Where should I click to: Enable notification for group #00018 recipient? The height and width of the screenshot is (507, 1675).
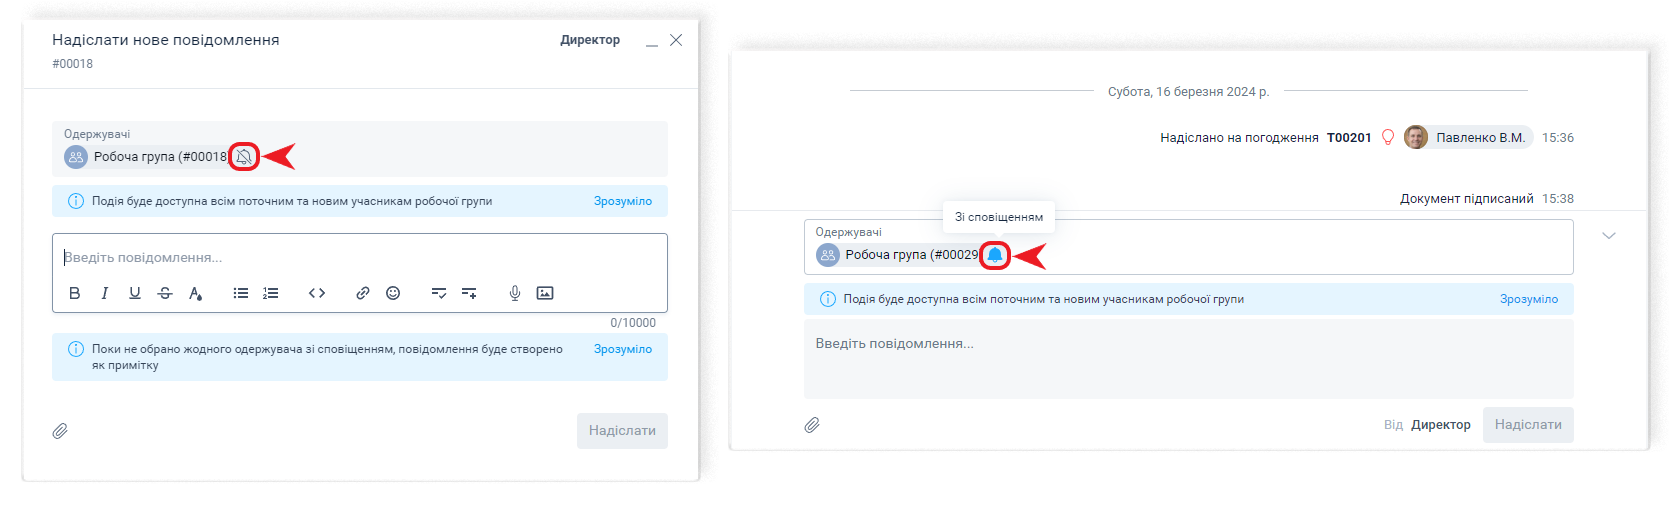[x=244, y=157]
